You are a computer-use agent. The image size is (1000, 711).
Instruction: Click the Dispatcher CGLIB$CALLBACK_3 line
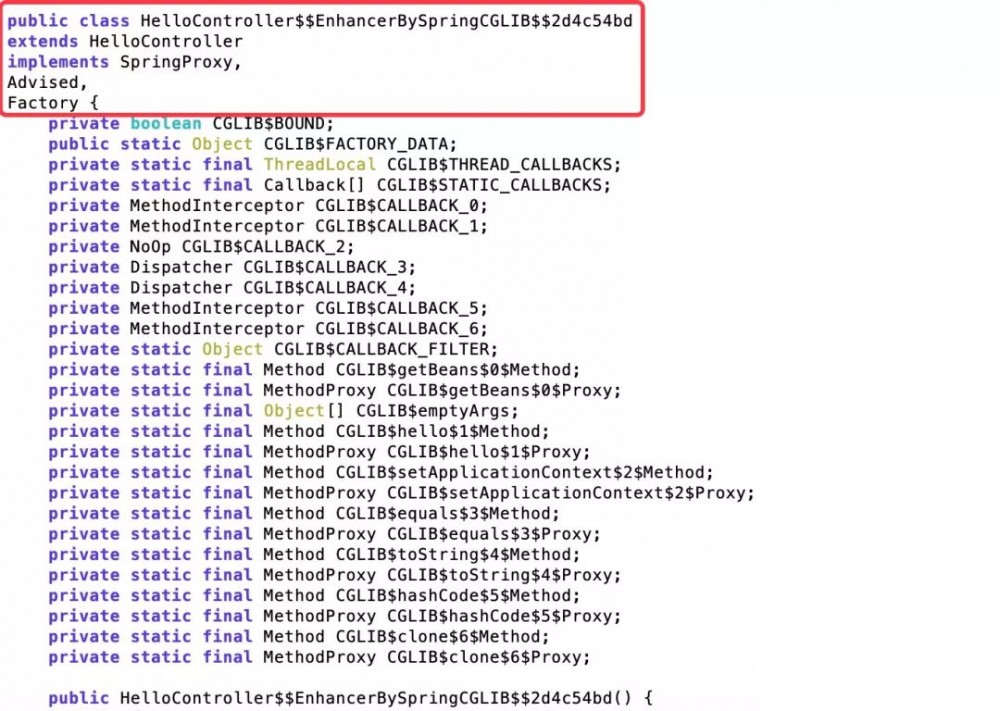[x=232, y=267]
